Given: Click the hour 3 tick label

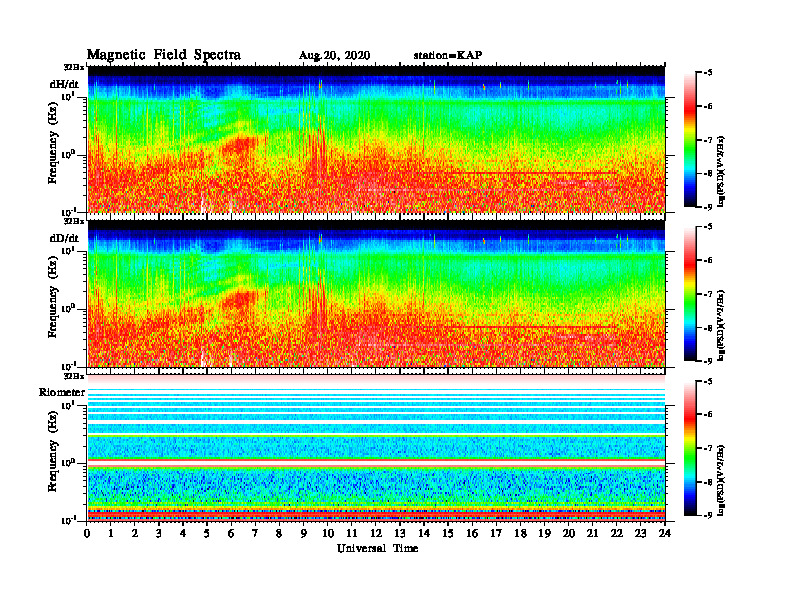Looking at the screenshot, I should pos(159,533).
